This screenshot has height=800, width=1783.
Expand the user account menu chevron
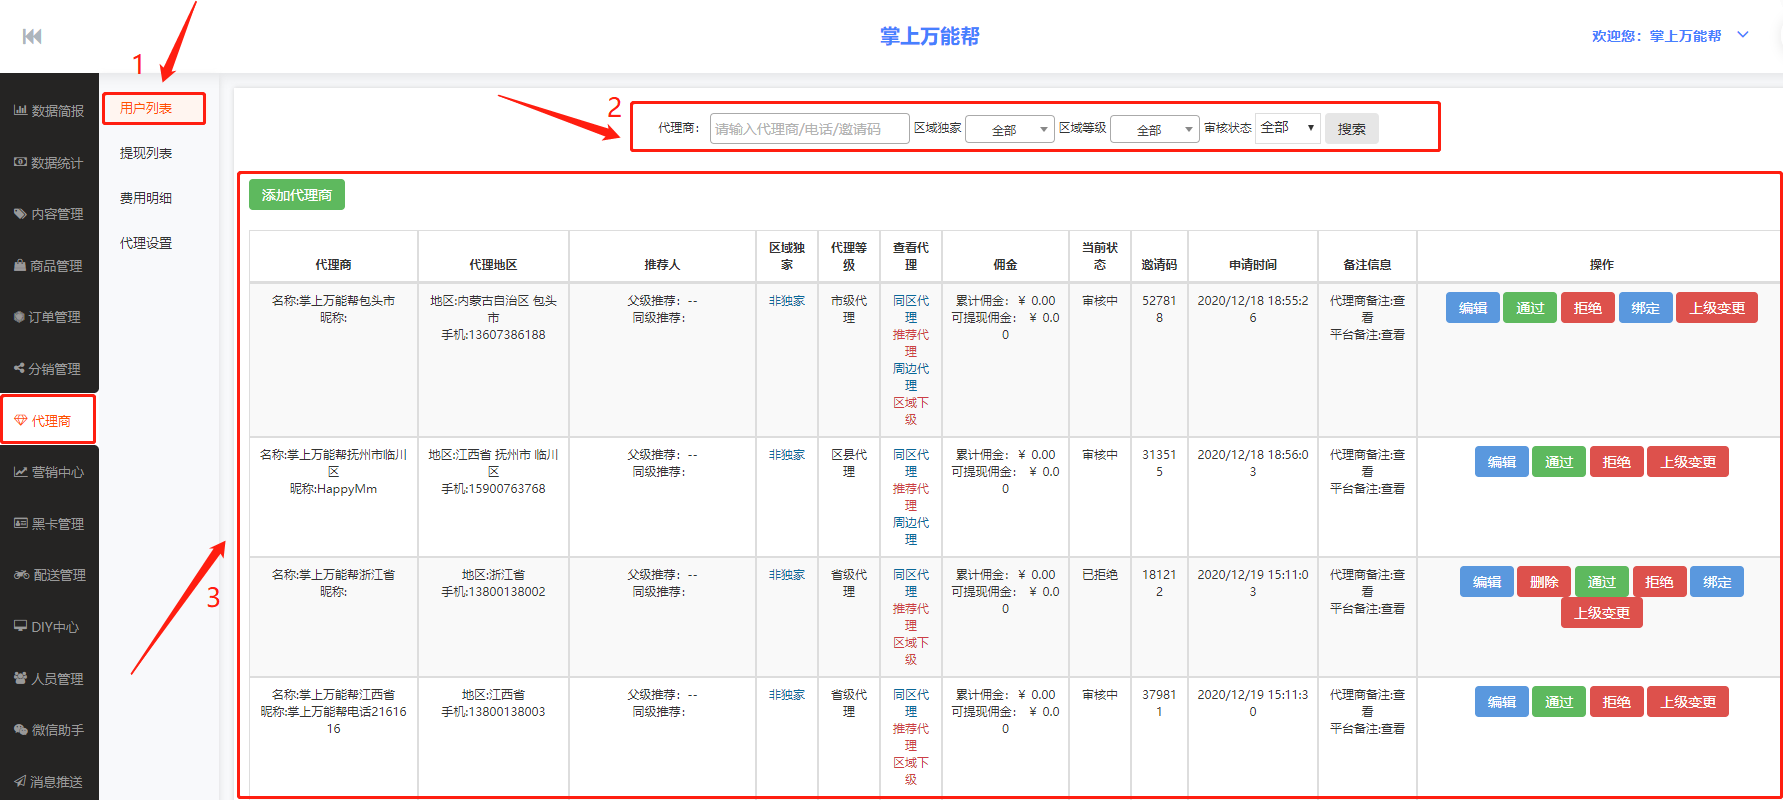pyautogui.click(x=1743, y=35)
